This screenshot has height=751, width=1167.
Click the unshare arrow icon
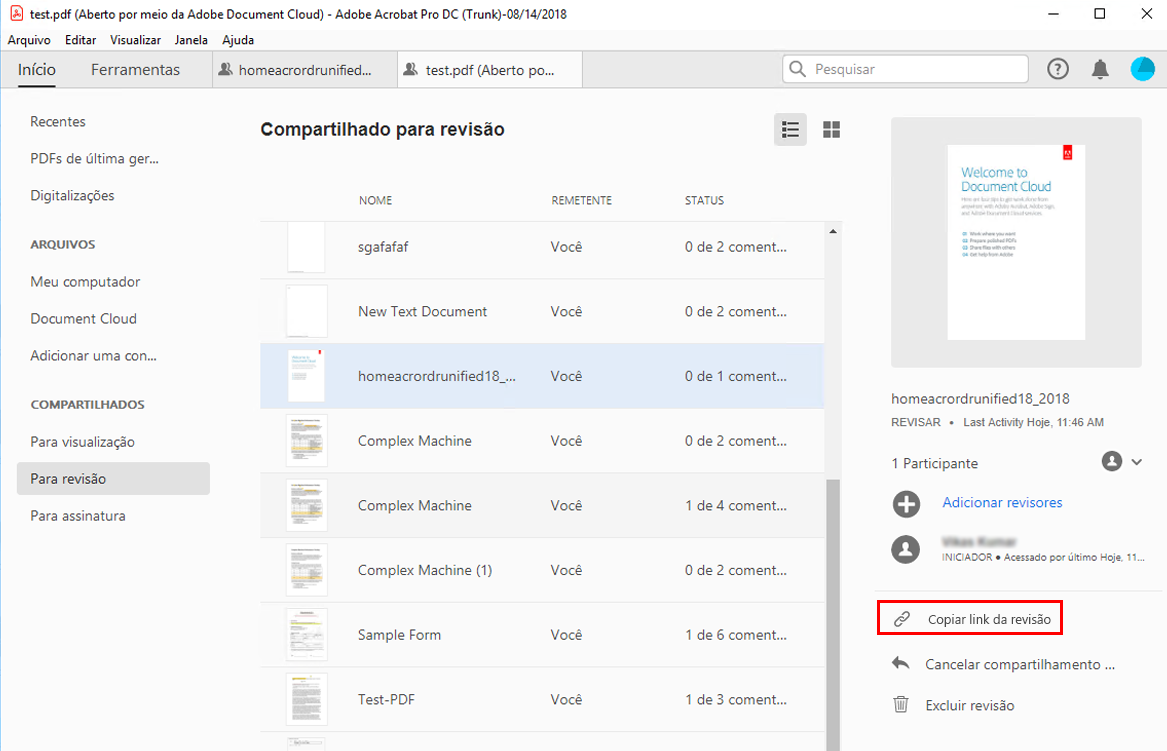click(901, 663)
